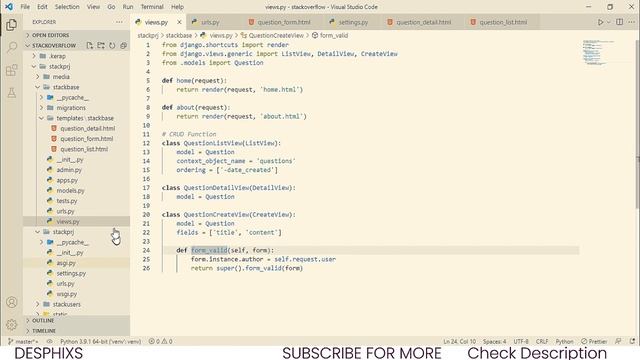The width and height of the screenshot is (640, 360).
Task: Open the Help menu
Action: (177, 7)
